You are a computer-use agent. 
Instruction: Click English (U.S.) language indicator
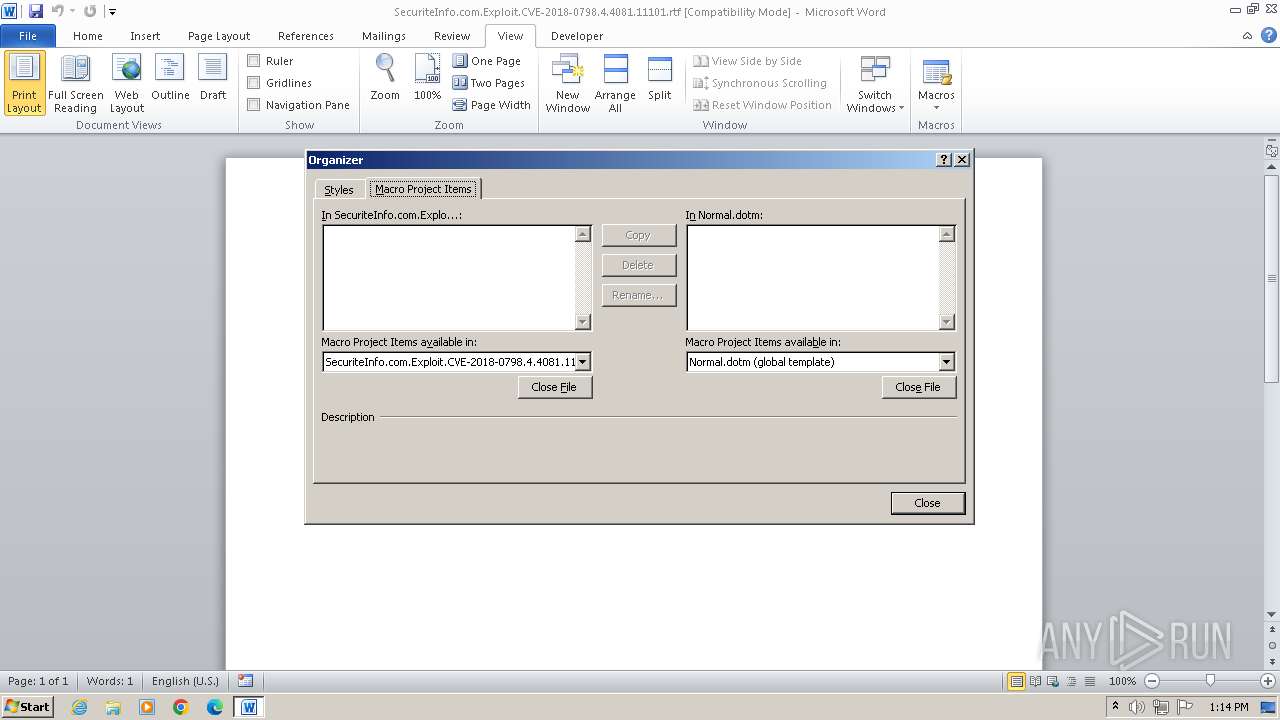click(185, 681)
